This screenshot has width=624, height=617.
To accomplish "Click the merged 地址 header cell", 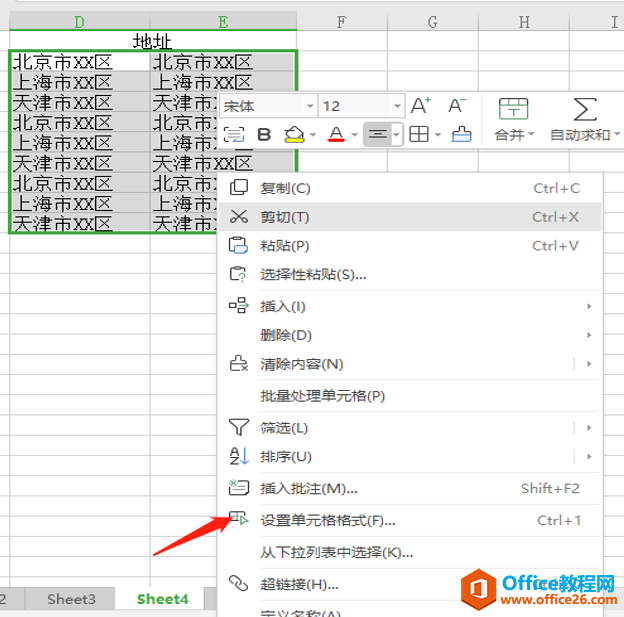I will pos(153,41).
